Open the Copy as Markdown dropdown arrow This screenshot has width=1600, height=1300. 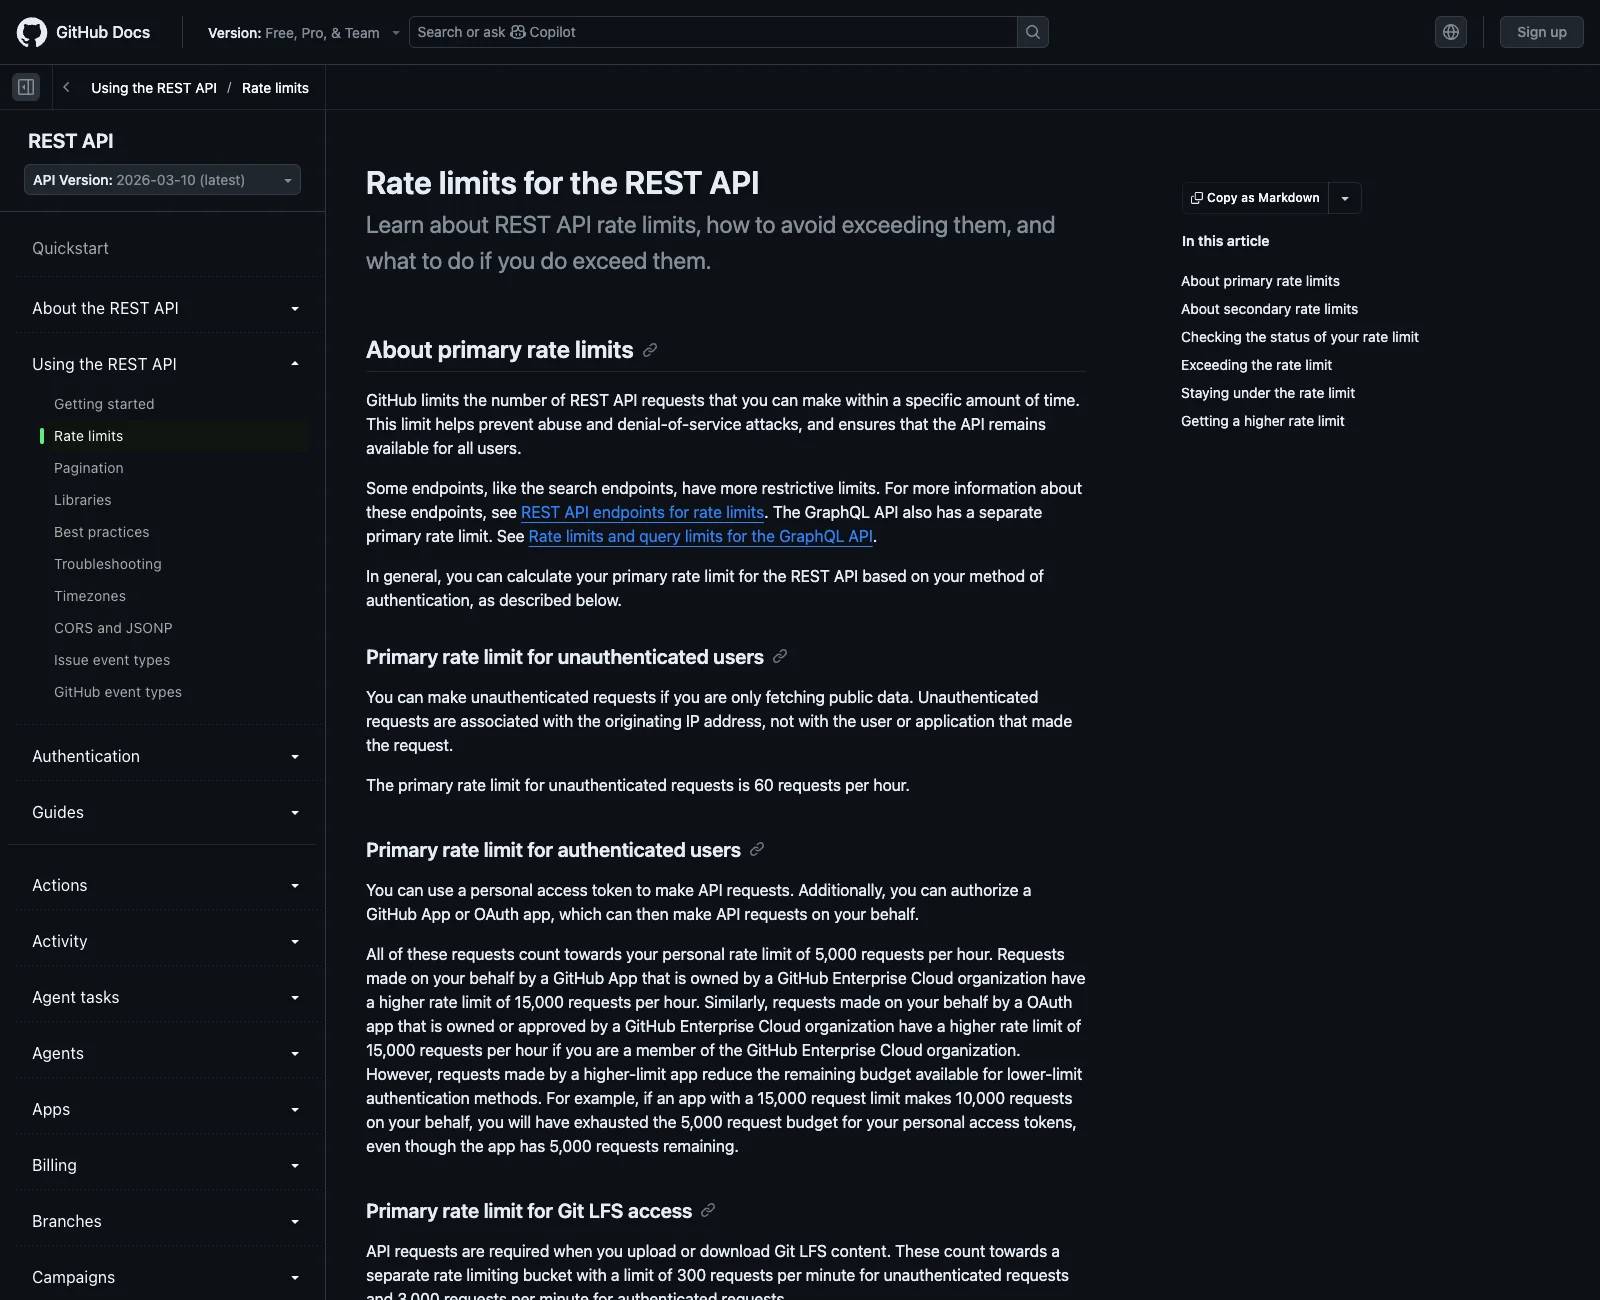1345,198
